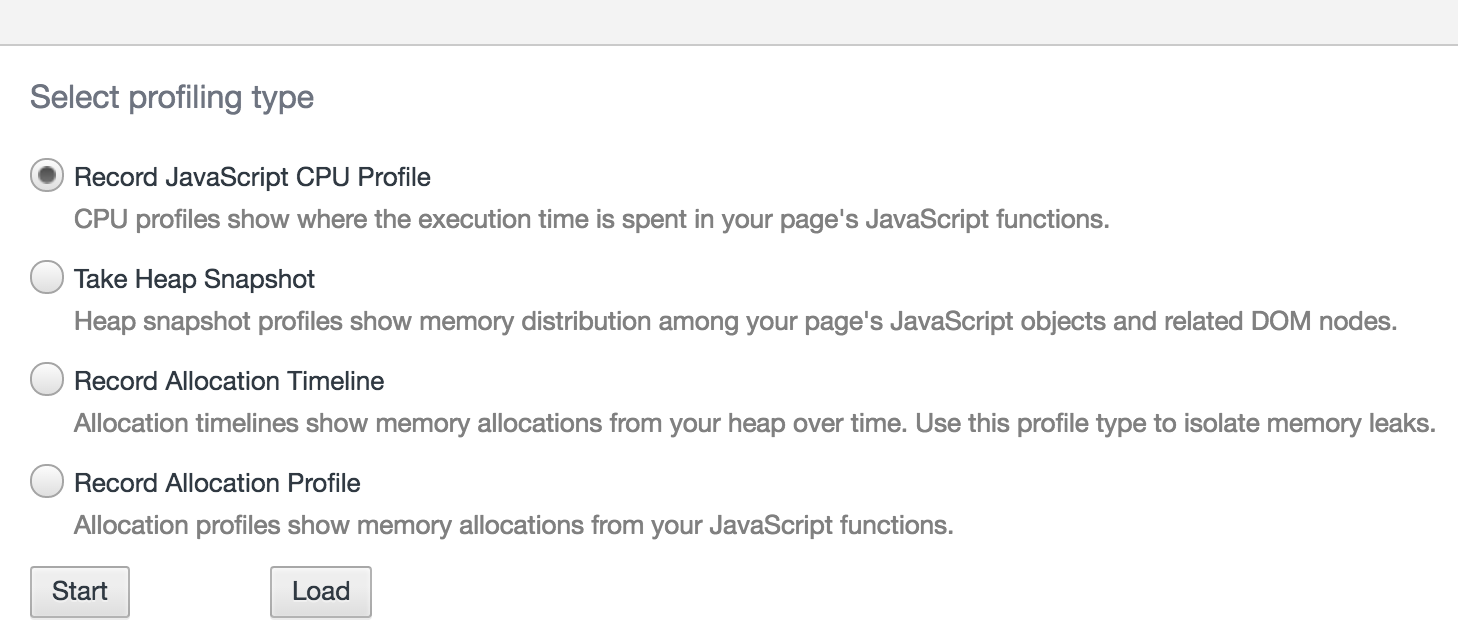Click the "Record Allocation Timeline" label text
The image size is (1458, 642).
pos(229,382)
